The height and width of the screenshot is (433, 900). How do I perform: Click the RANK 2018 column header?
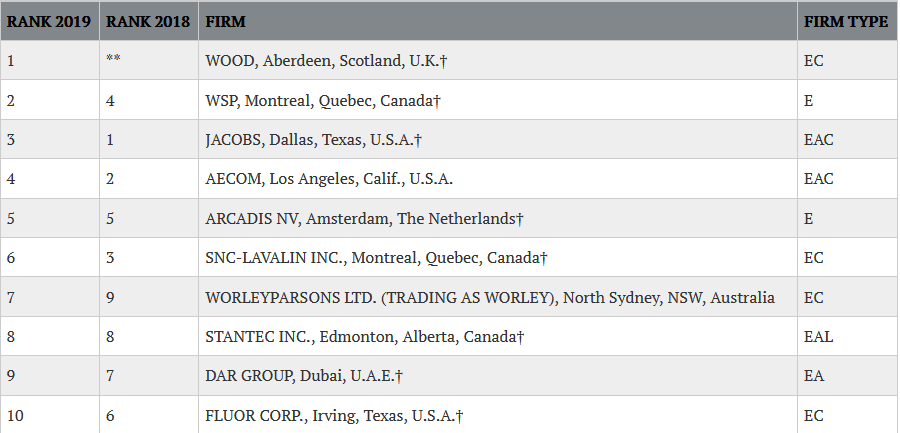click(149, 21)
